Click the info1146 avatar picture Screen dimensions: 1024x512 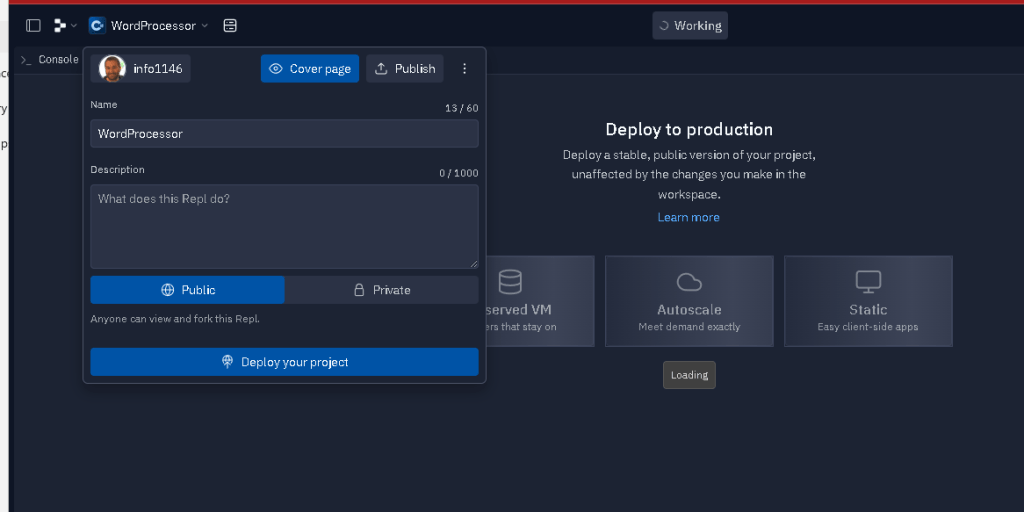click(x=112, y=69)
